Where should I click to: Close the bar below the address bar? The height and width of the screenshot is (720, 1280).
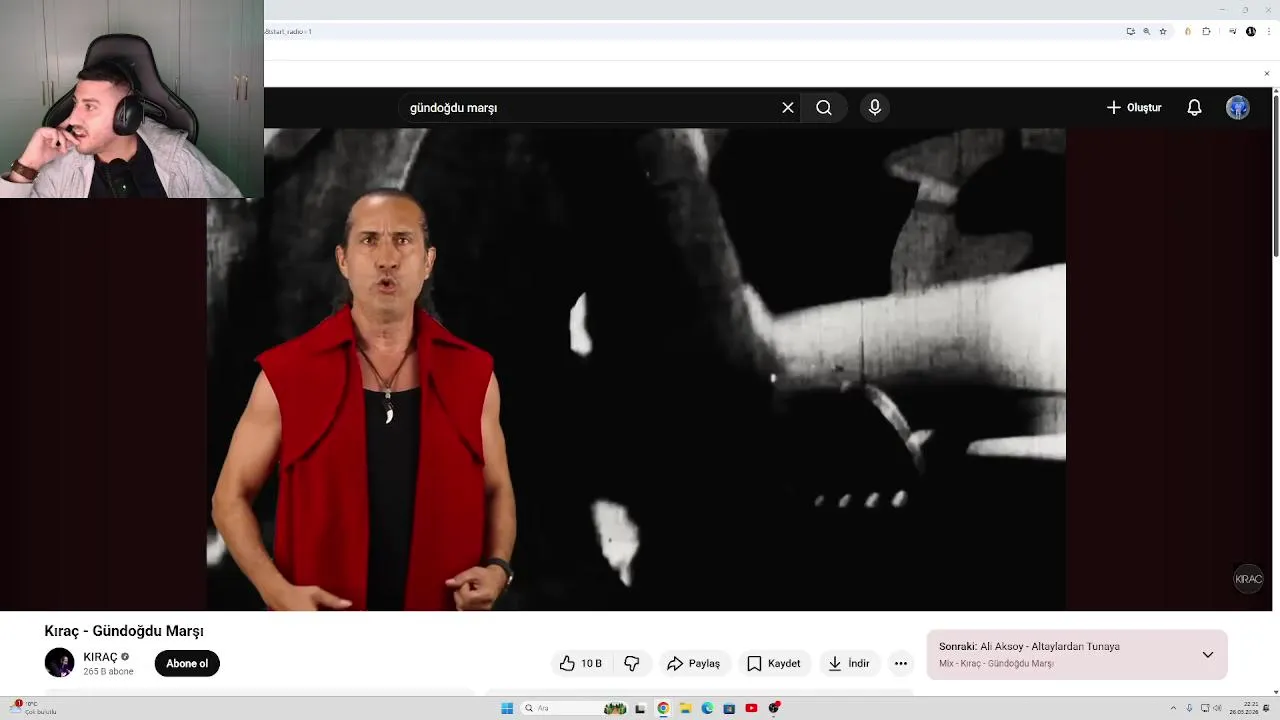tap(1267, 73)
